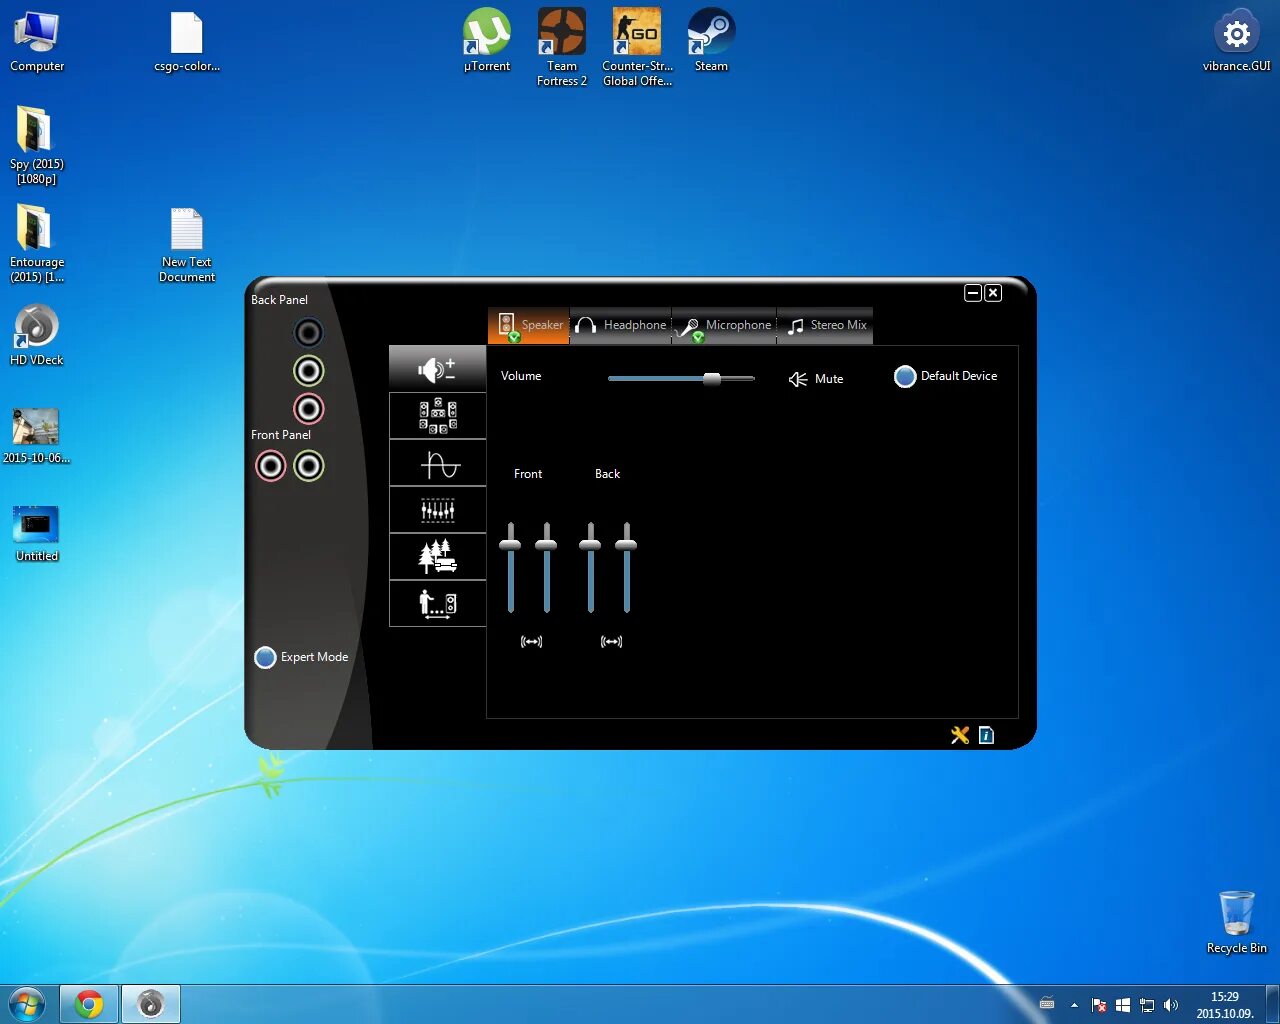Open the Equalizer sidebar icon
Viewport: 1280px width, 1024px height.
(x=437, y=510)
